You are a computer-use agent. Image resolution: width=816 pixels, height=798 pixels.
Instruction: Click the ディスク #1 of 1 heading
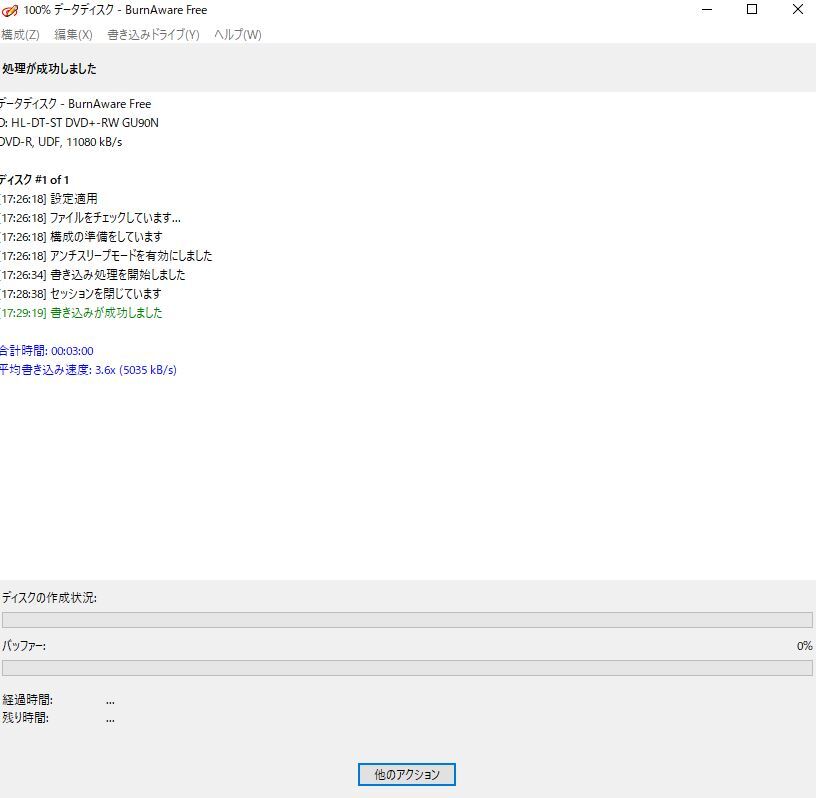click(x=34, y=180)
